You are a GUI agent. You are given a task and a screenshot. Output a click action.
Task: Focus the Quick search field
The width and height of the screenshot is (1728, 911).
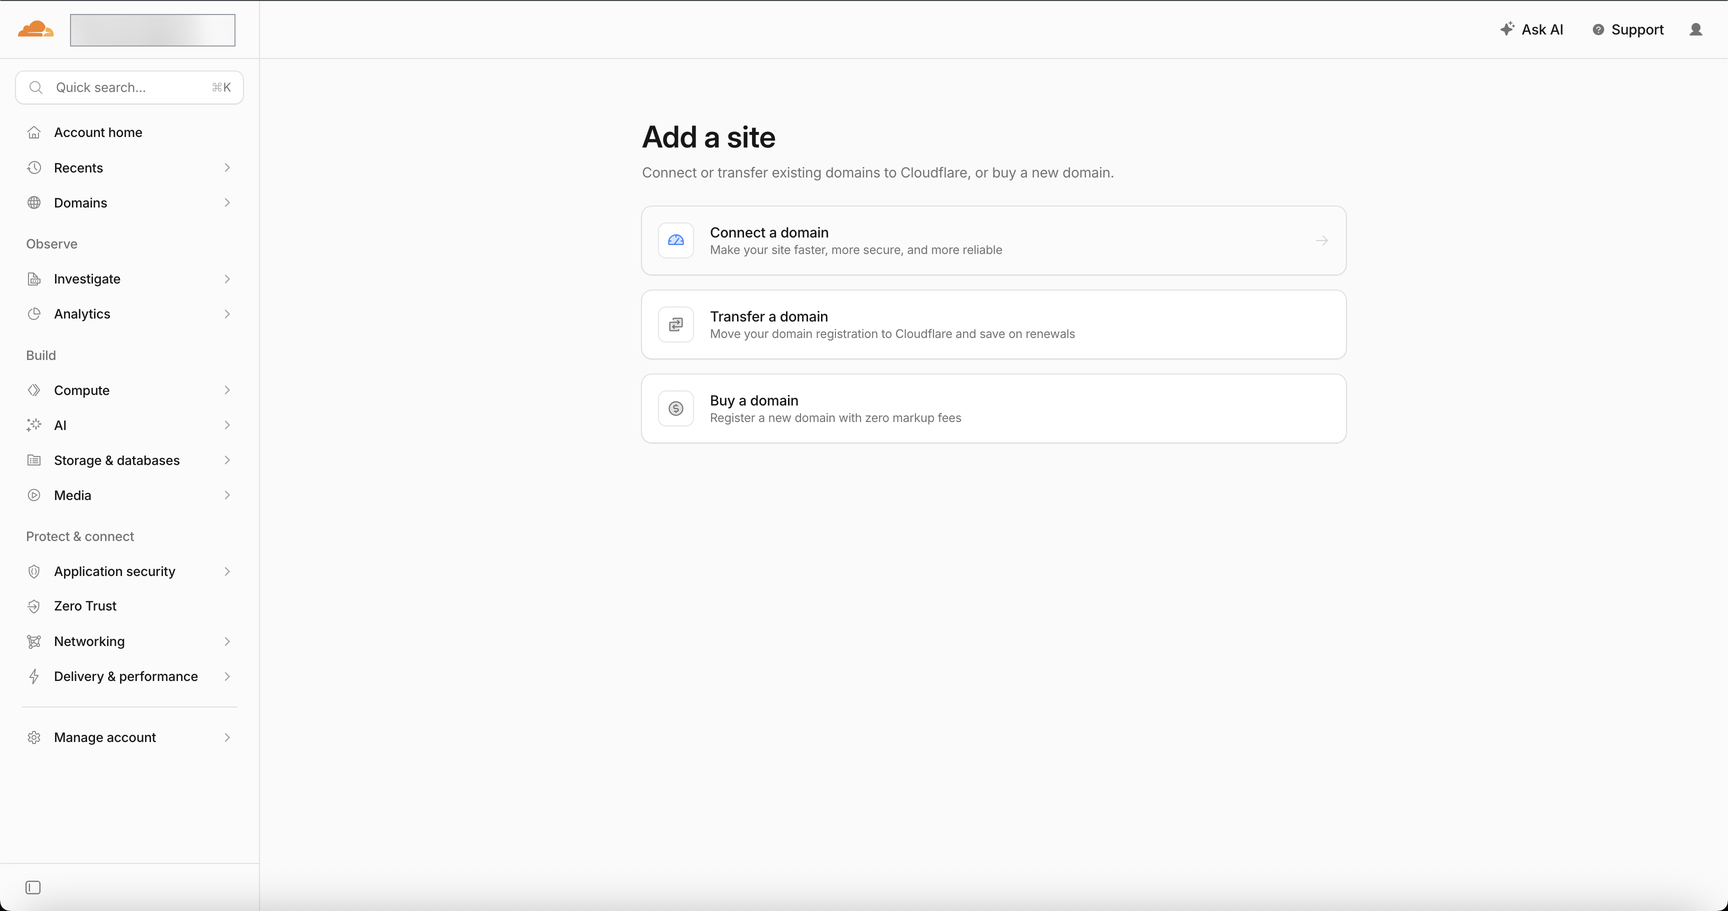pyautogui.click(x=130, y=87)
